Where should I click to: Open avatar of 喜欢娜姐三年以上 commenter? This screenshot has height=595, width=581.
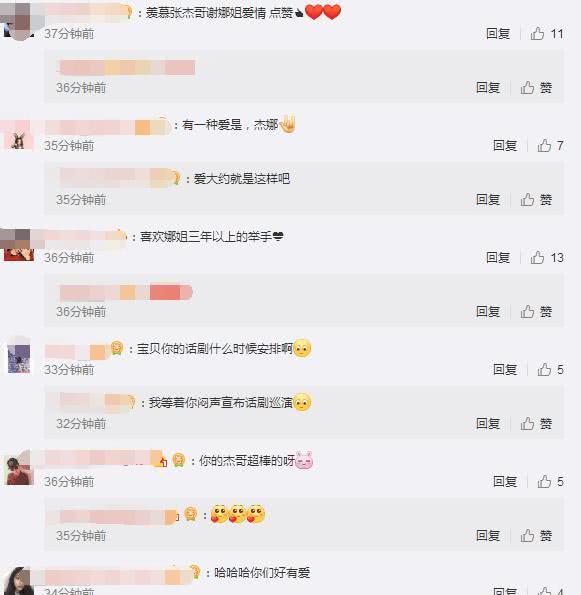(x=18, y=247)
